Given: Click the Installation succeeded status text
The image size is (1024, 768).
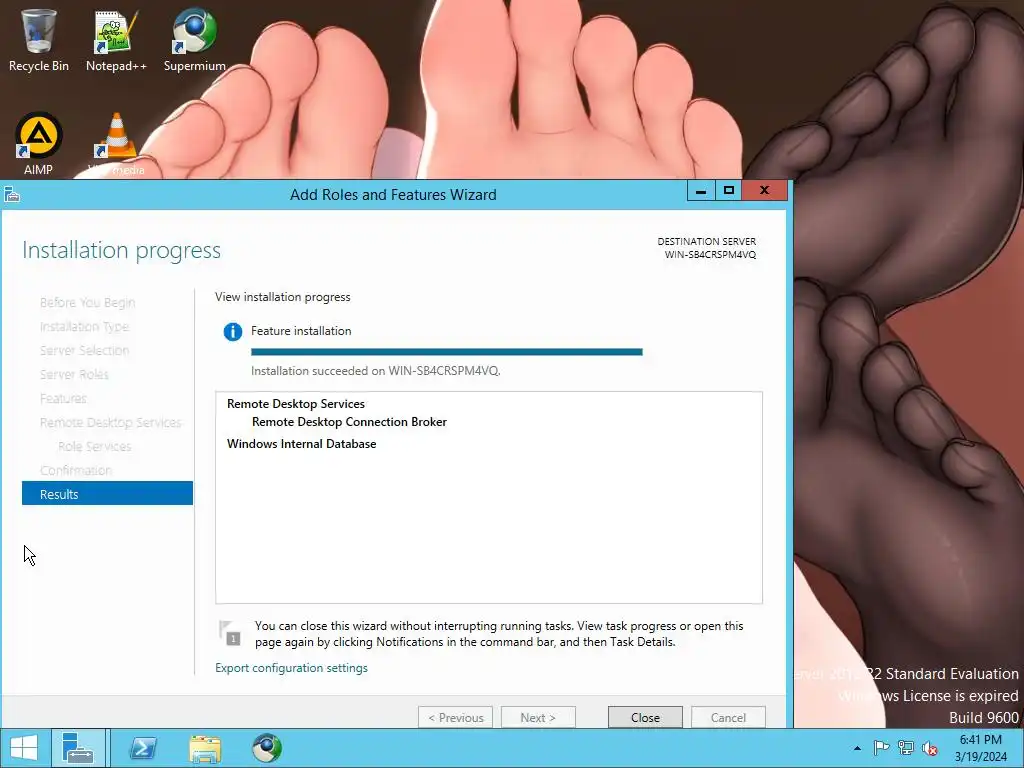Looking at the screenshot, I should pyautogui.click(x=376, y=371).
